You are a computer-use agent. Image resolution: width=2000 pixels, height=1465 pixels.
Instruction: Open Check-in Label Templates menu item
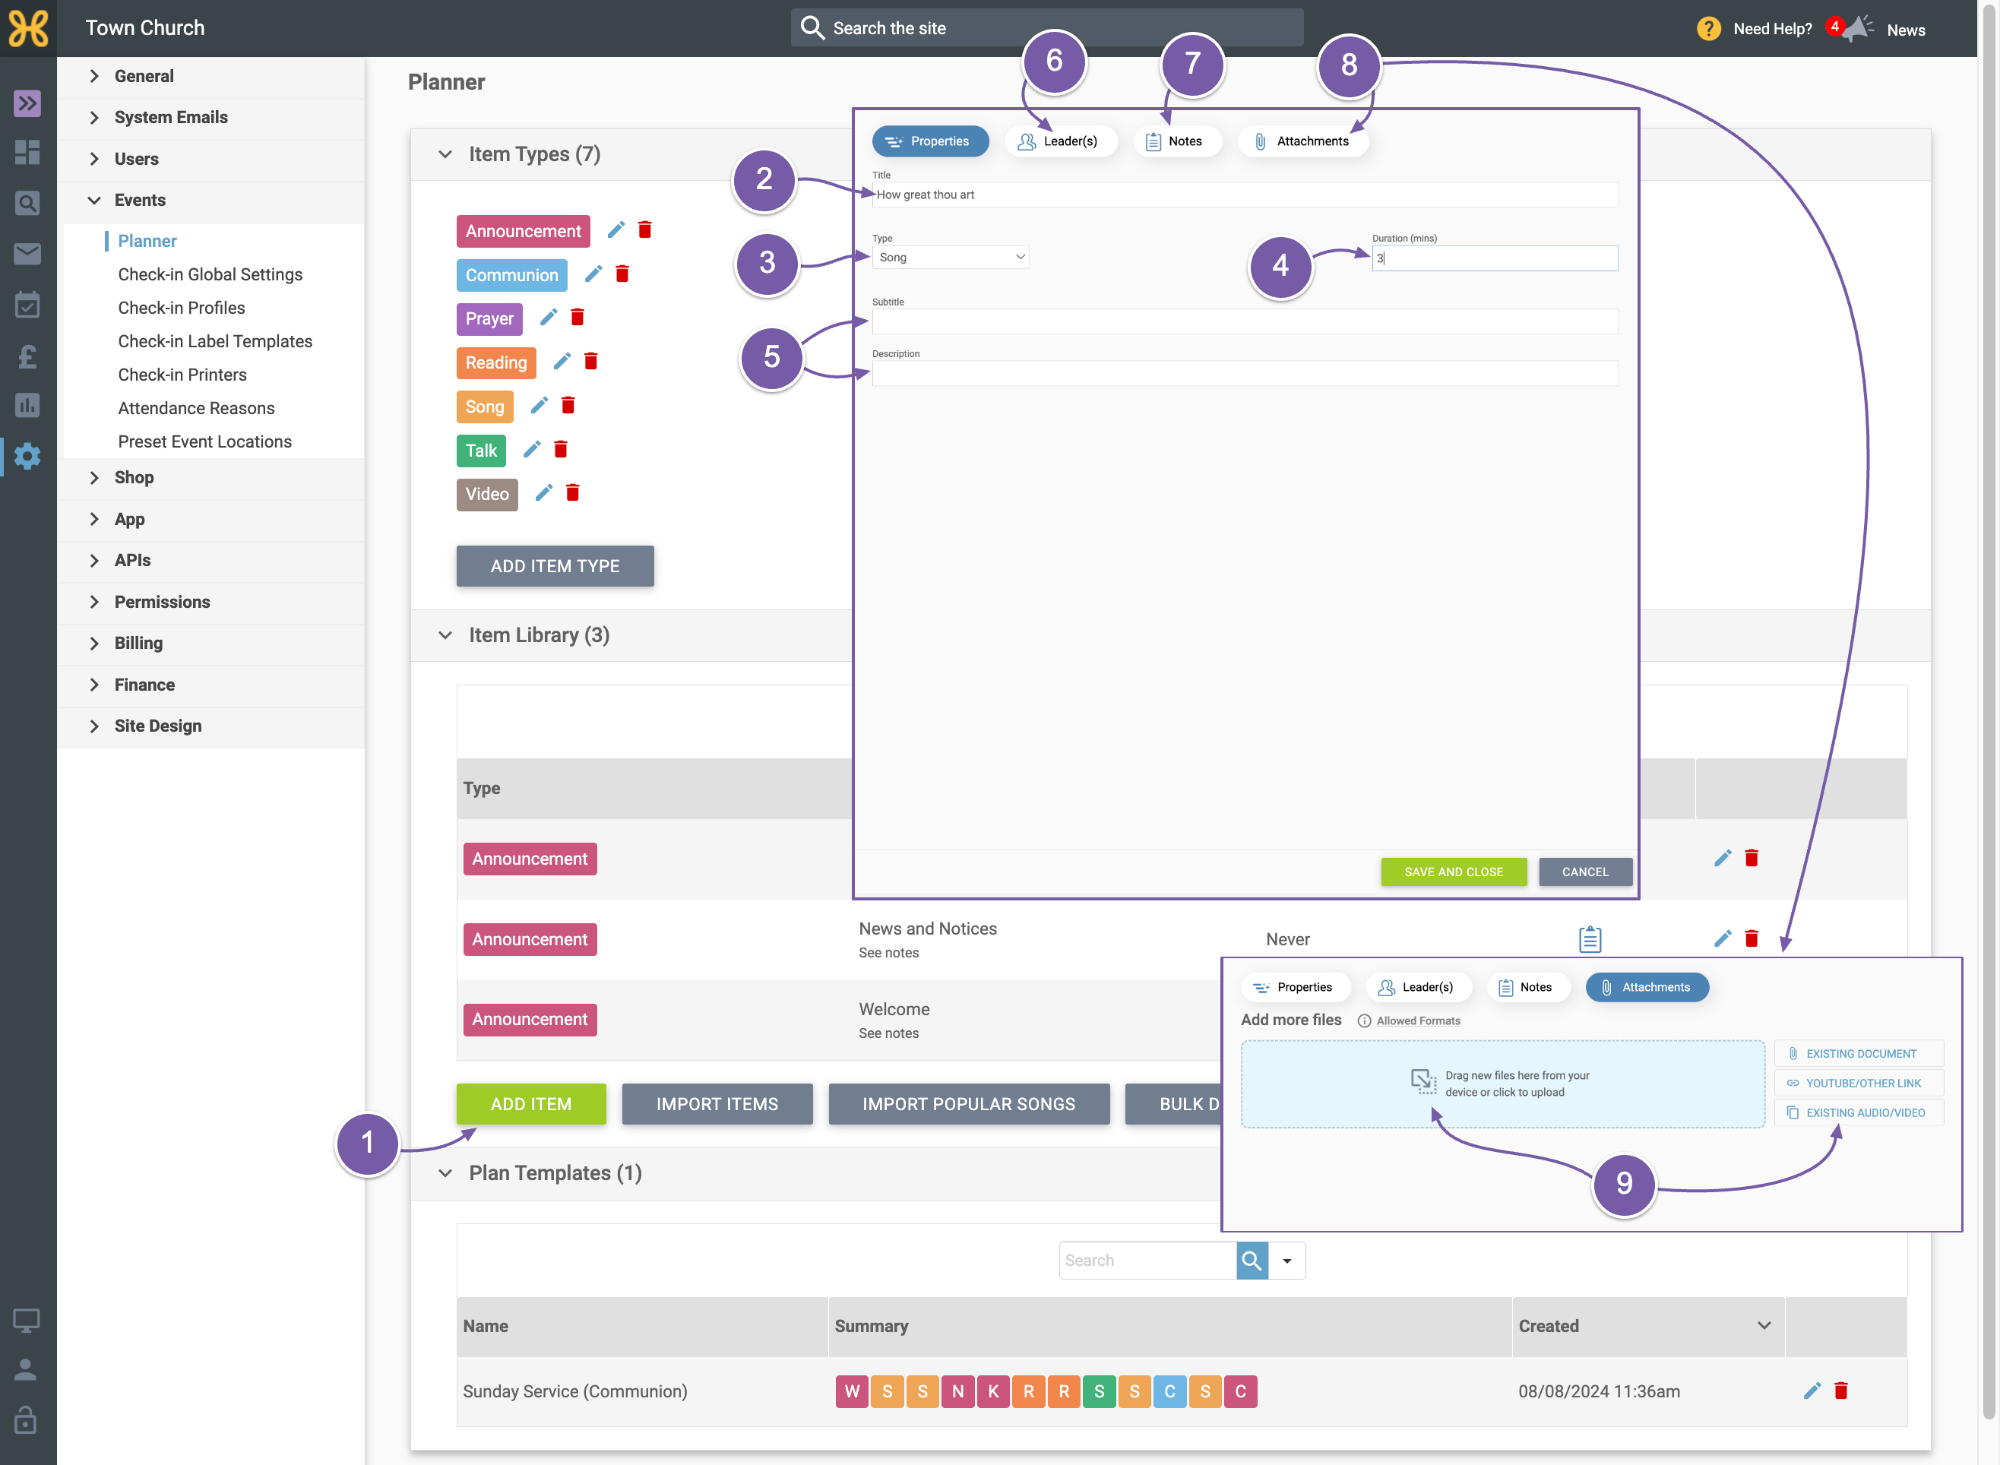215,341
